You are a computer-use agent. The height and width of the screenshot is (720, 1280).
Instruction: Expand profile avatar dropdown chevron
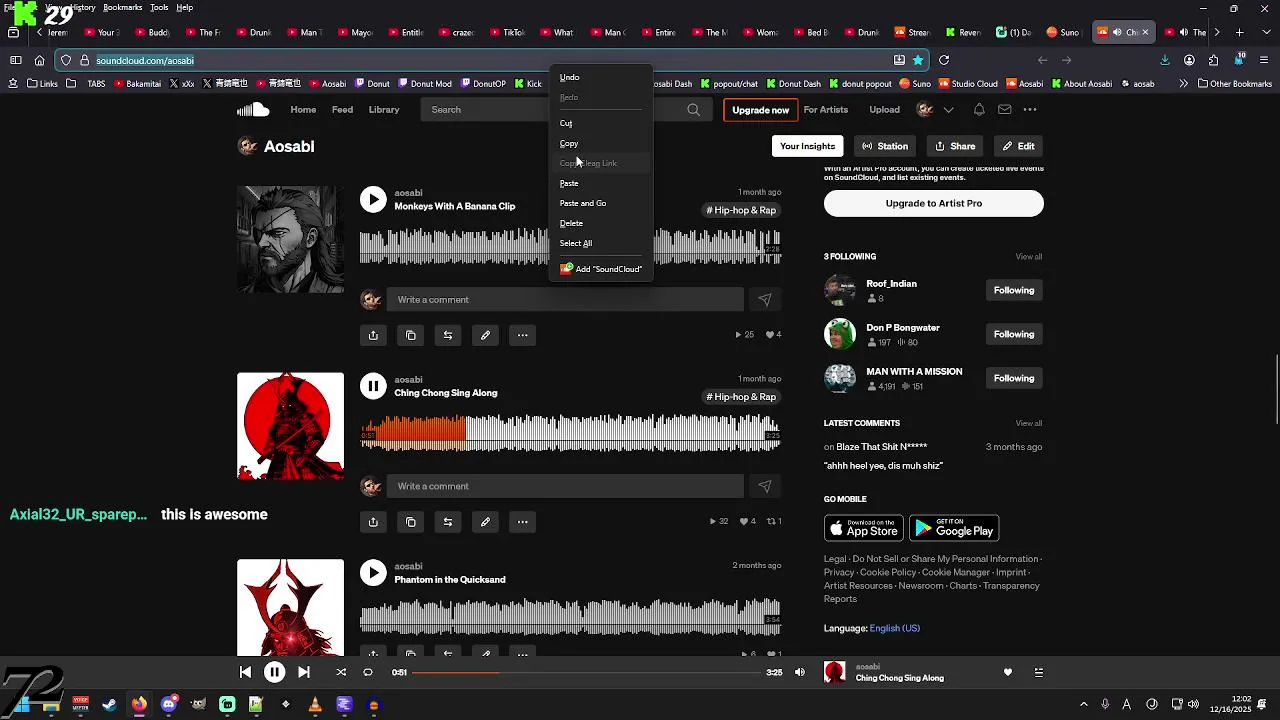(948, 109)
